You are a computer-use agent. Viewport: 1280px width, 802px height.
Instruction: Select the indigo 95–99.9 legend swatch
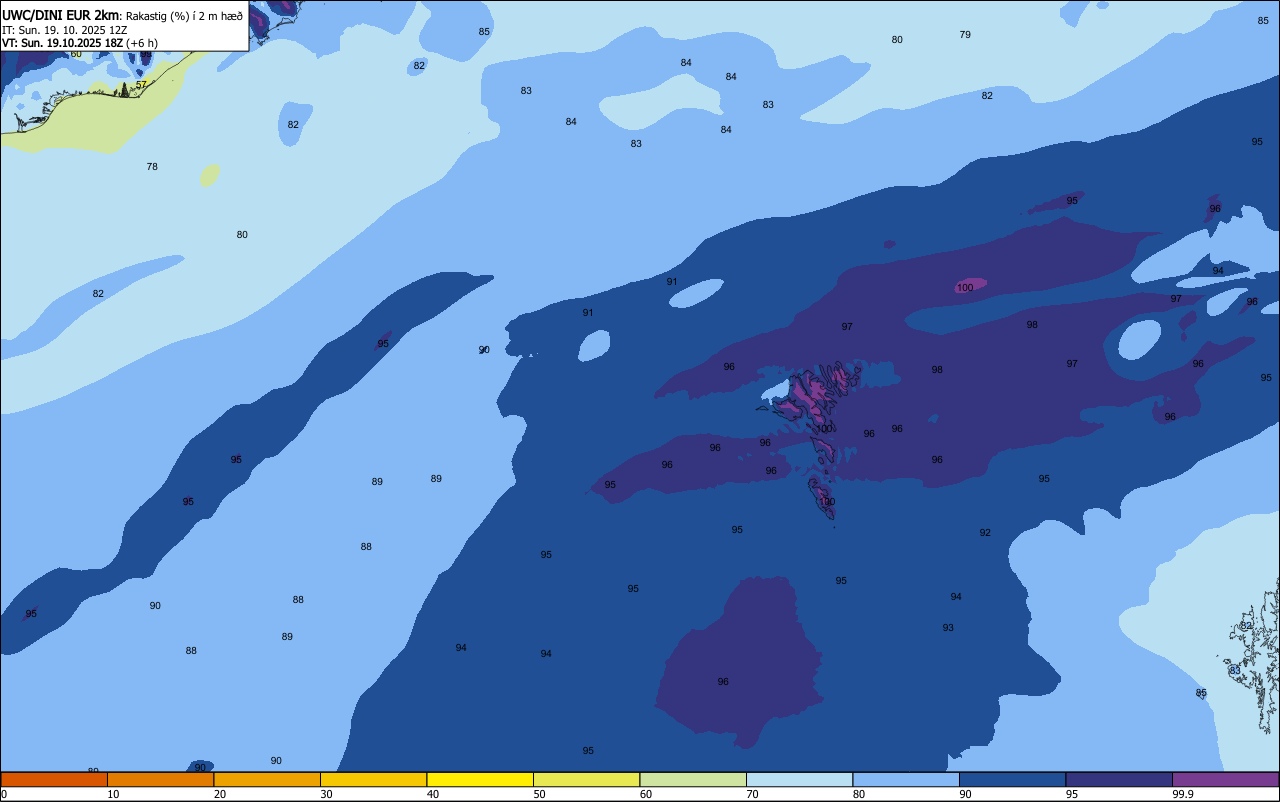(x=1119, y=779)
